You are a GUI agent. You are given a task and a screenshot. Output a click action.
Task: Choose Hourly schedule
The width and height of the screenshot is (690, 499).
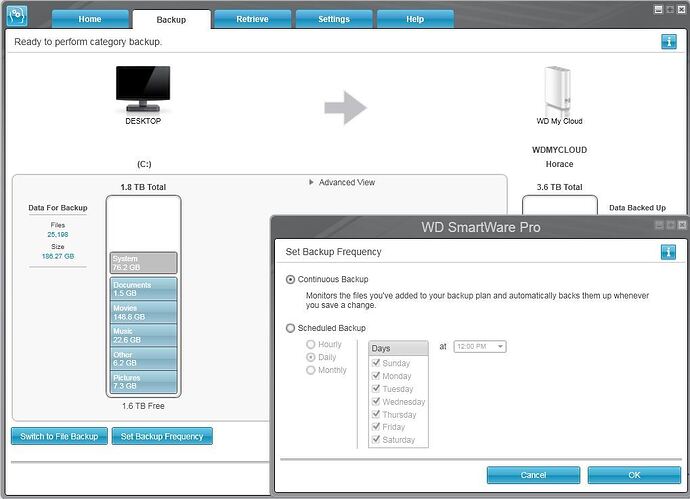[x=311, y=344]
